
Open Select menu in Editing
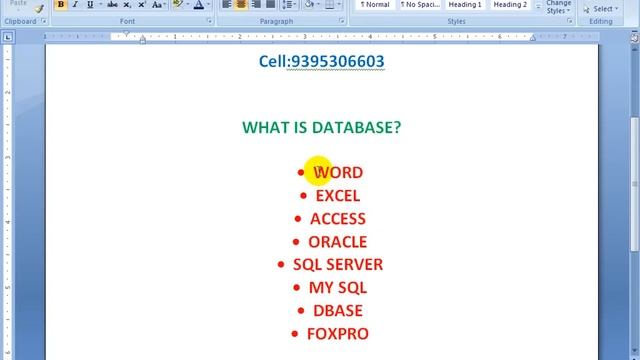coord(601,9)
